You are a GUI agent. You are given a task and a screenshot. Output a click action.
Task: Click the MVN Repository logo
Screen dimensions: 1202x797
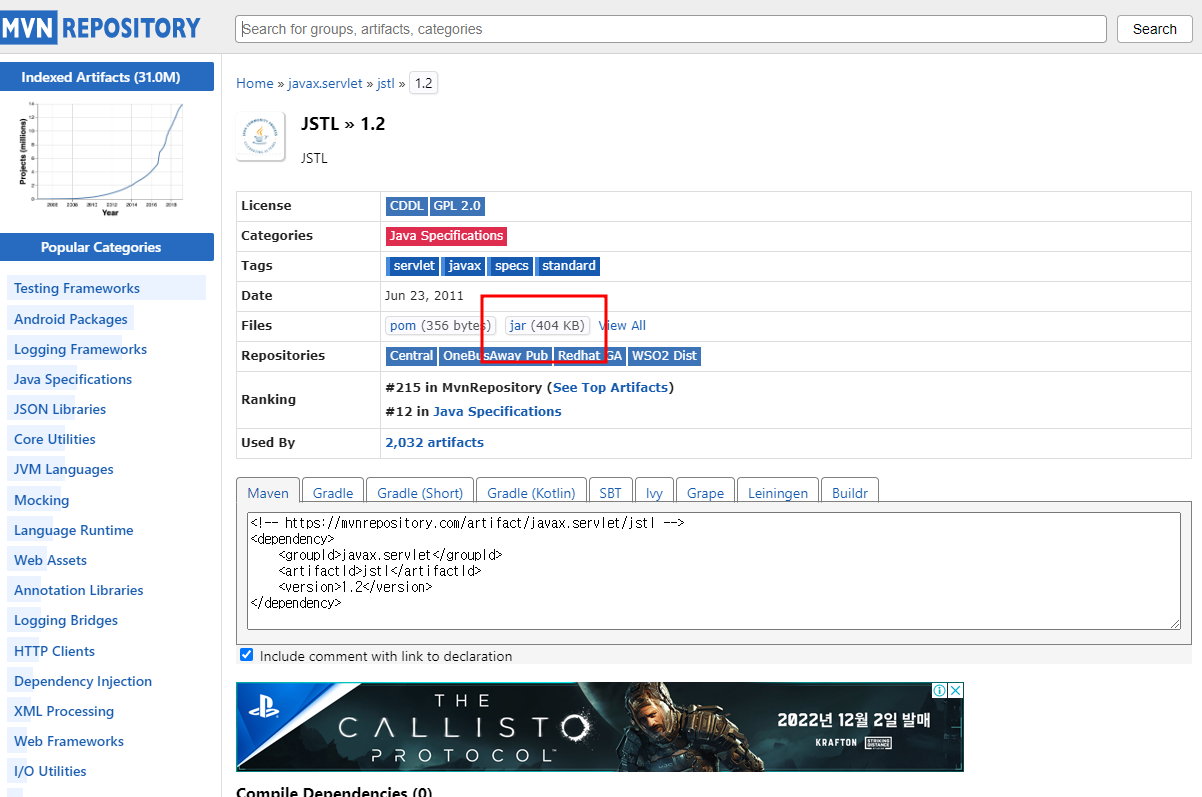pyautogui.click(x=100, y=28)
